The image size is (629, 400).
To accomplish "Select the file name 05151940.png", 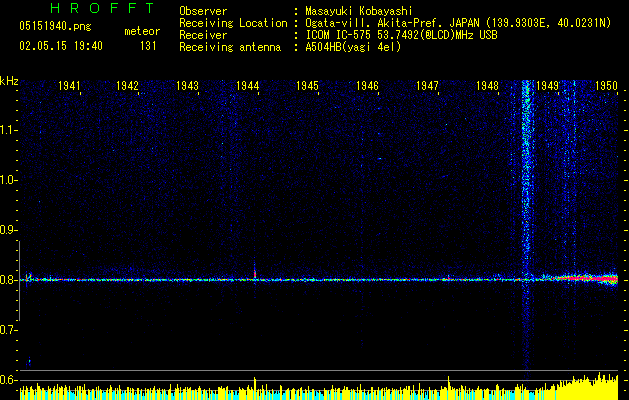I will coord(55,27).
